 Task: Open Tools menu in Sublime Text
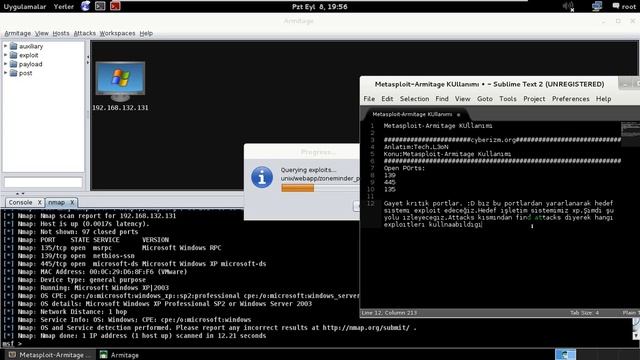[x=508, y=99]
